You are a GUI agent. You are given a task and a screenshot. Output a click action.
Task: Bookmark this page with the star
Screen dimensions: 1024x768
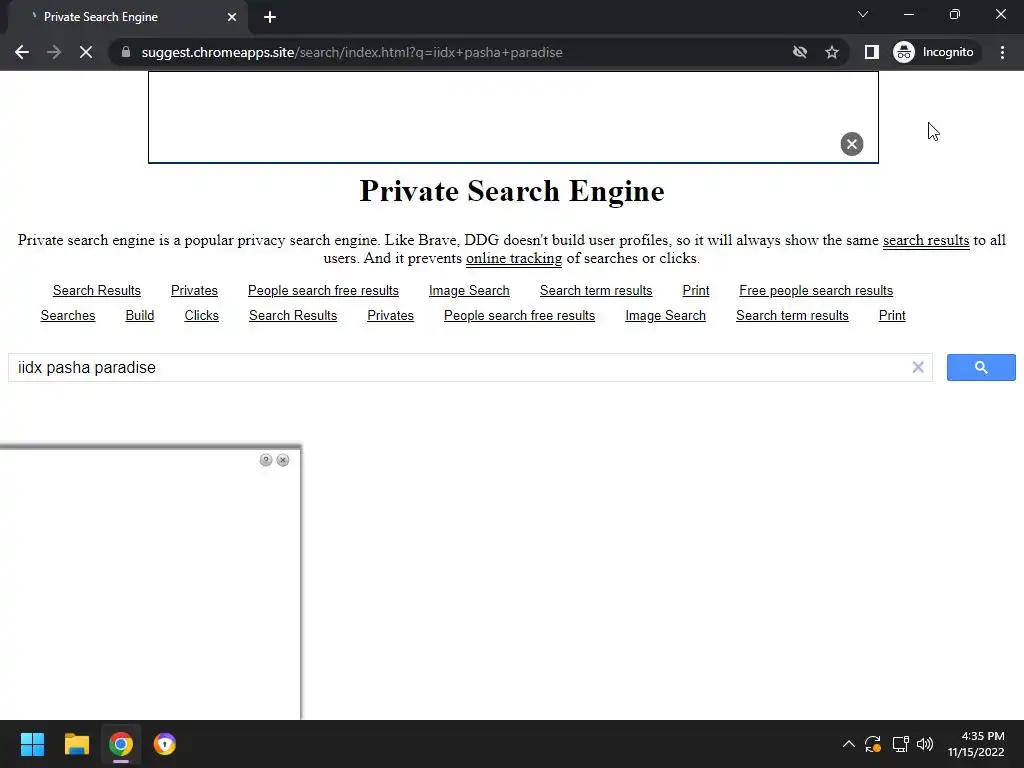tap(831, 52)
